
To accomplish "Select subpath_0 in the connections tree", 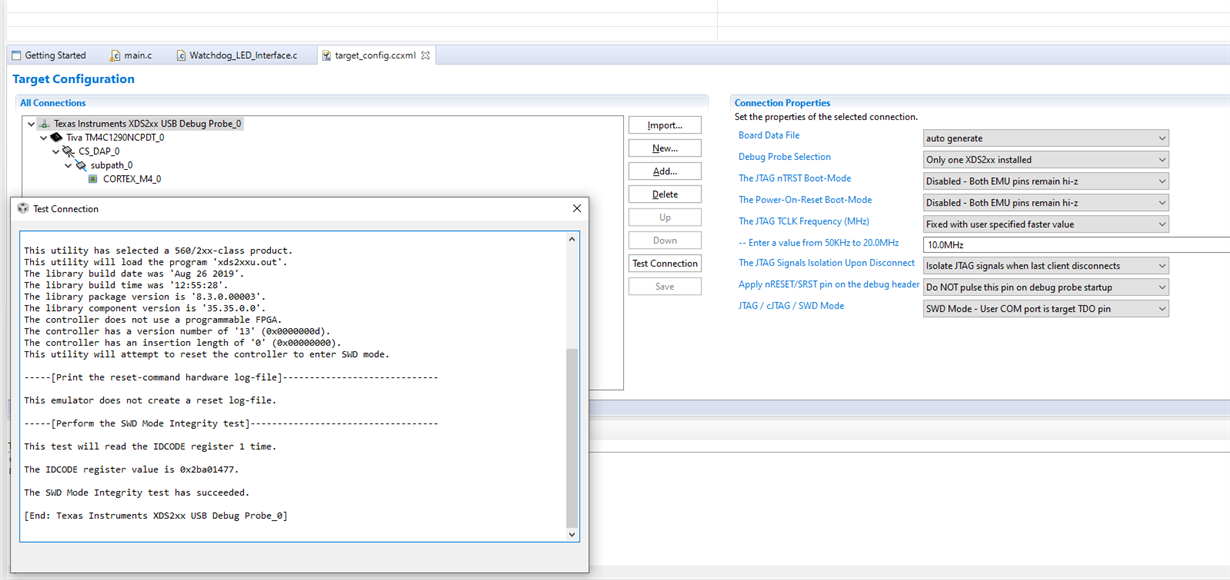I will click(x=111, y=165).
